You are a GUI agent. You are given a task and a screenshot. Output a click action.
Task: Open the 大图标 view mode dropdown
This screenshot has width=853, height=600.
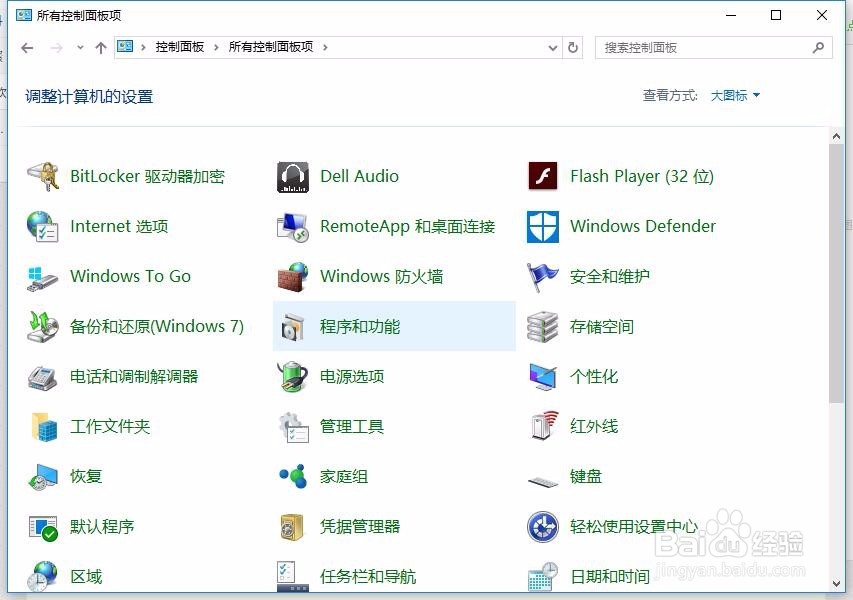pos(735,96)
